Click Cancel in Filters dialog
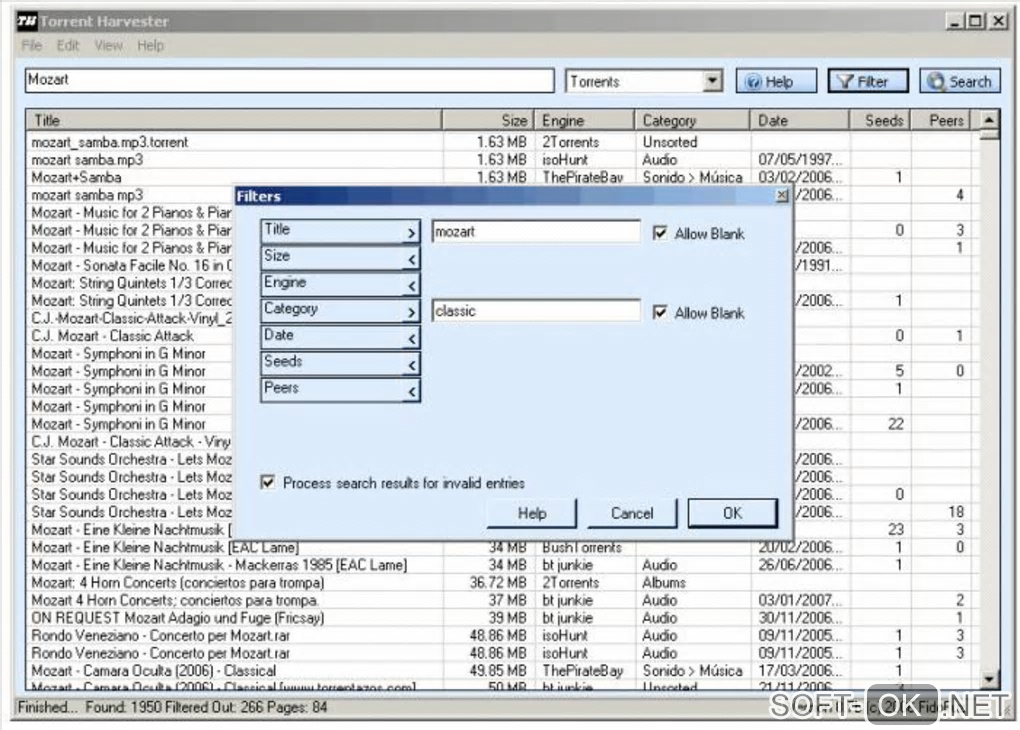Image resolution: width=1020 pixels, height=730 pixels. click(632, 513)
